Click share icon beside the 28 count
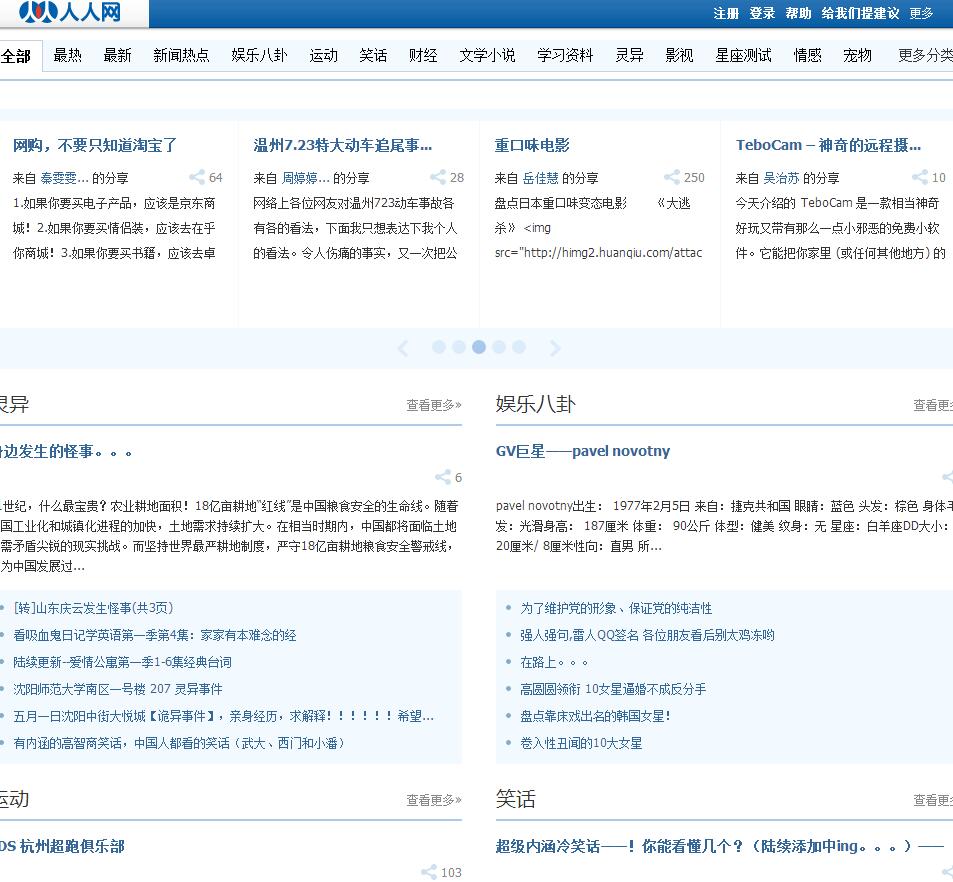 coord(438,177)
